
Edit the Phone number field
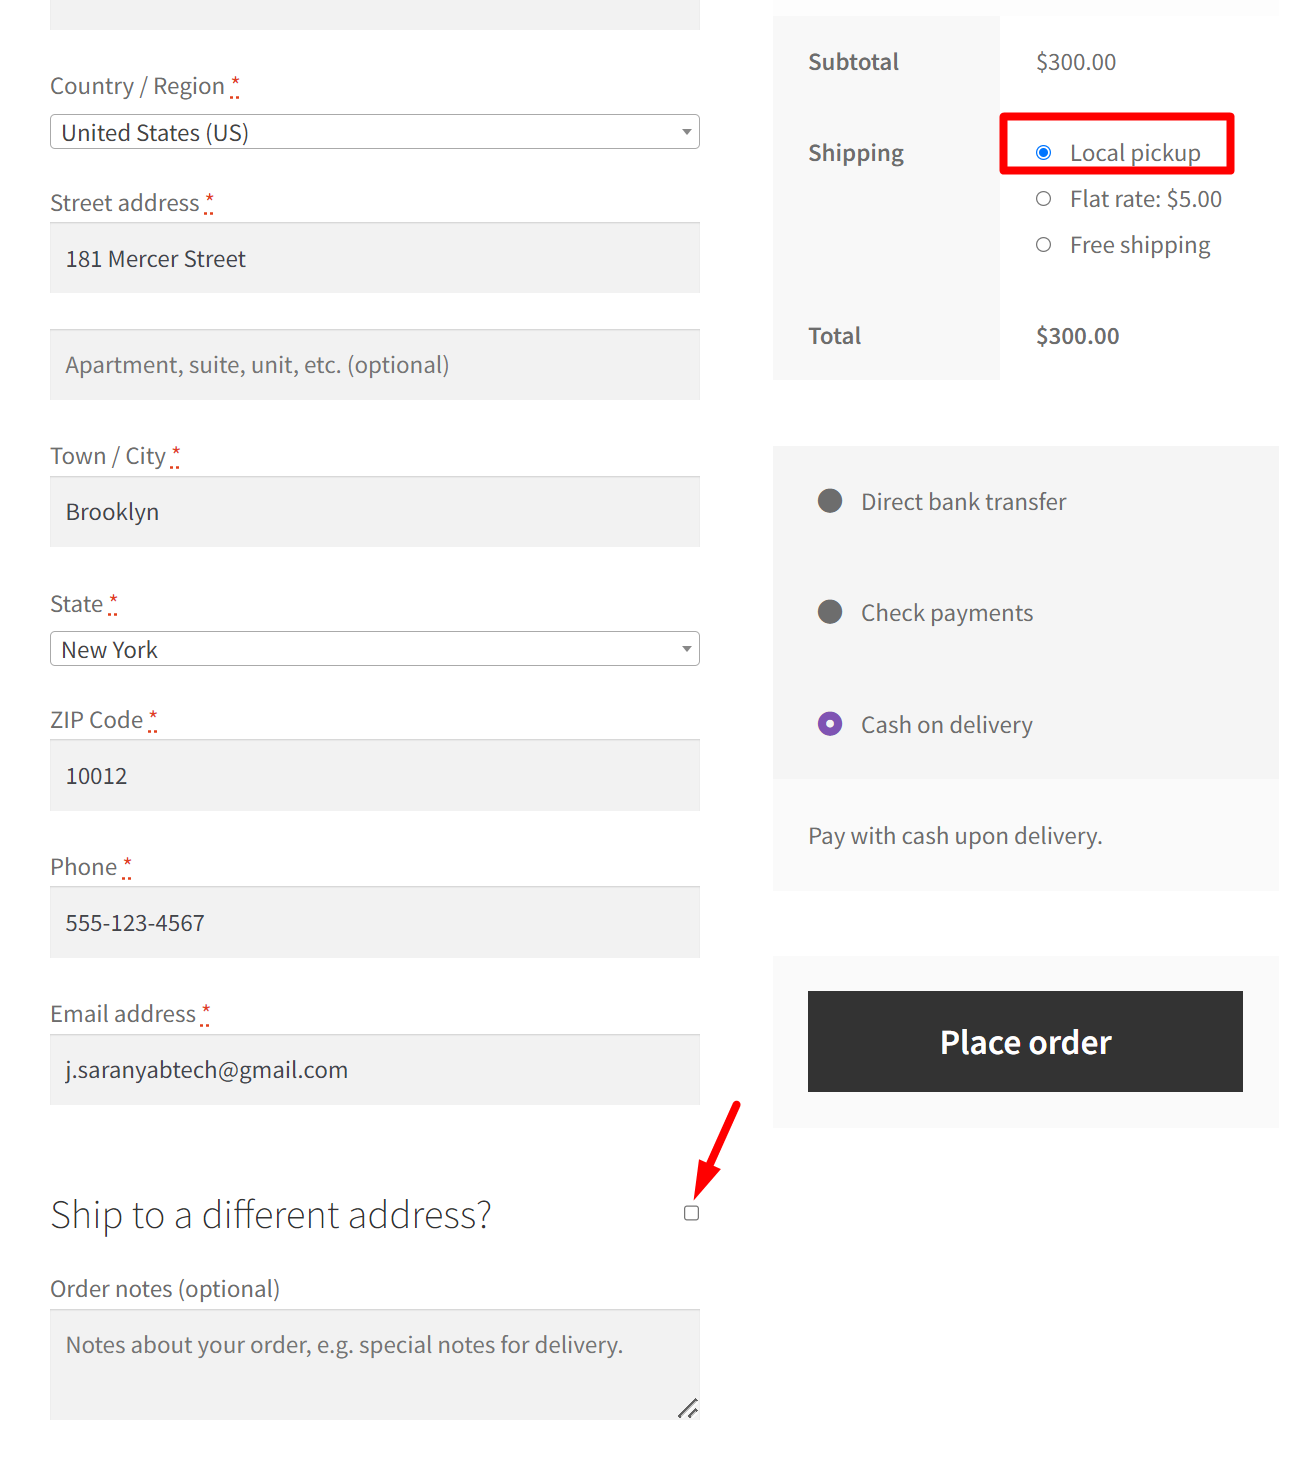click(374, 922)
